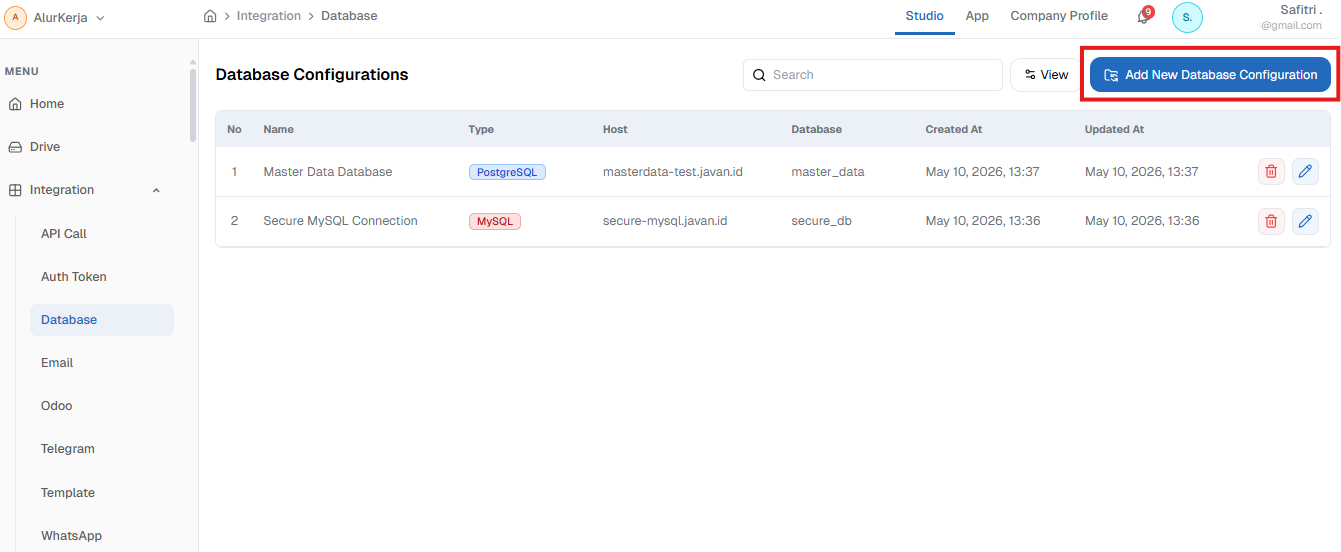This screenshot has width=1341, height=552.
Task: Open the notifications bell
Action: [1143, 17]
